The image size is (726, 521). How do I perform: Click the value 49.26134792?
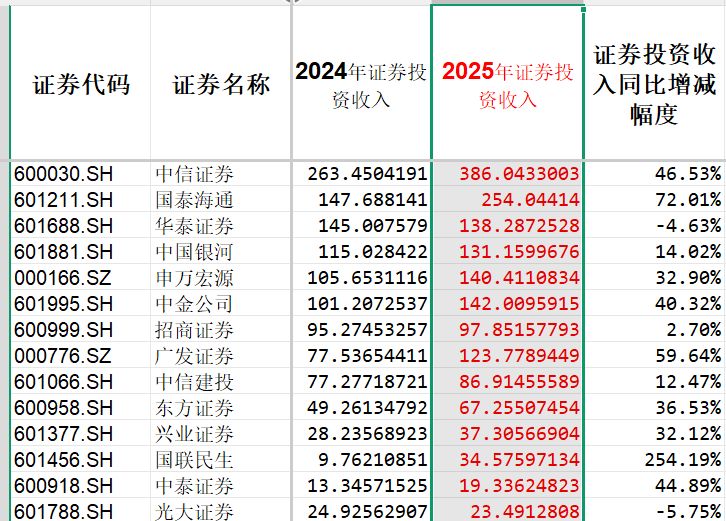pos(367,408)
